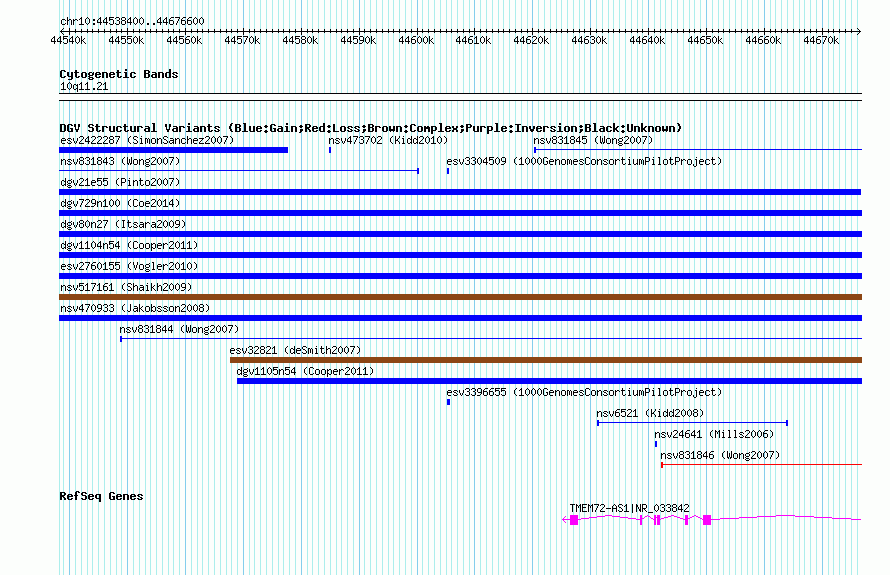Click the nsv6521 (Kidd2008) variant label

pyautogui.click(x=650, y=413)
